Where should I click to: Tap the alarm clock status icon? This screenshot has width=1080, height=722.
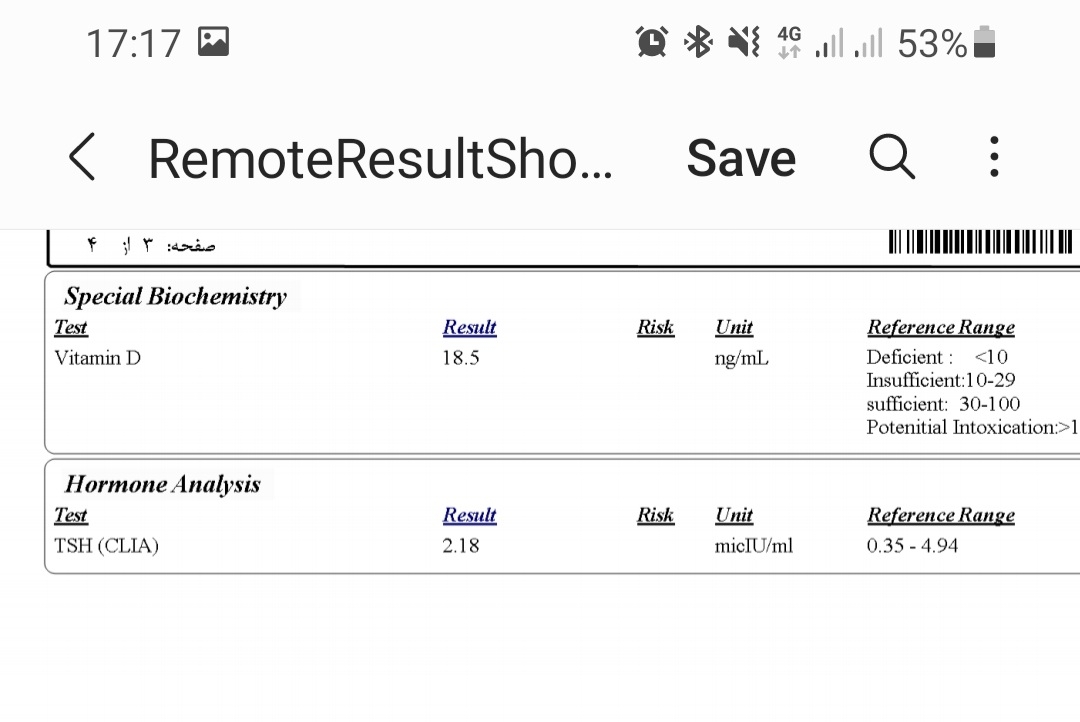pos(652,42)
